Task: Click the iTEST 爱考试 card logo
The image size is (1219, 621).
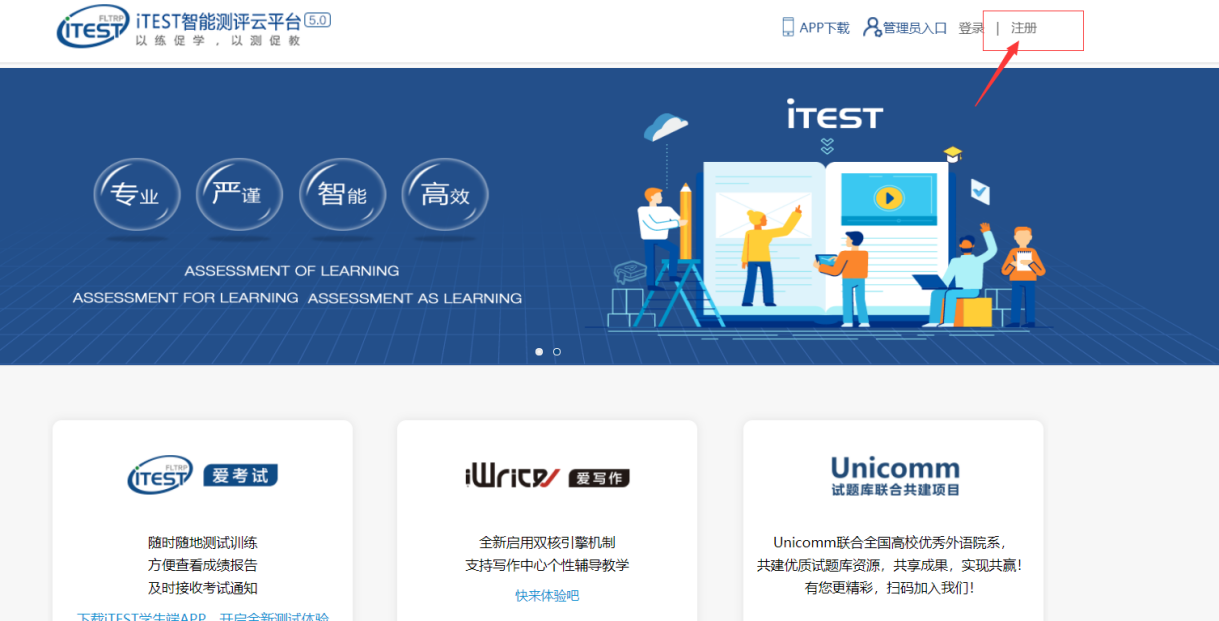Action: pos(202,476)
